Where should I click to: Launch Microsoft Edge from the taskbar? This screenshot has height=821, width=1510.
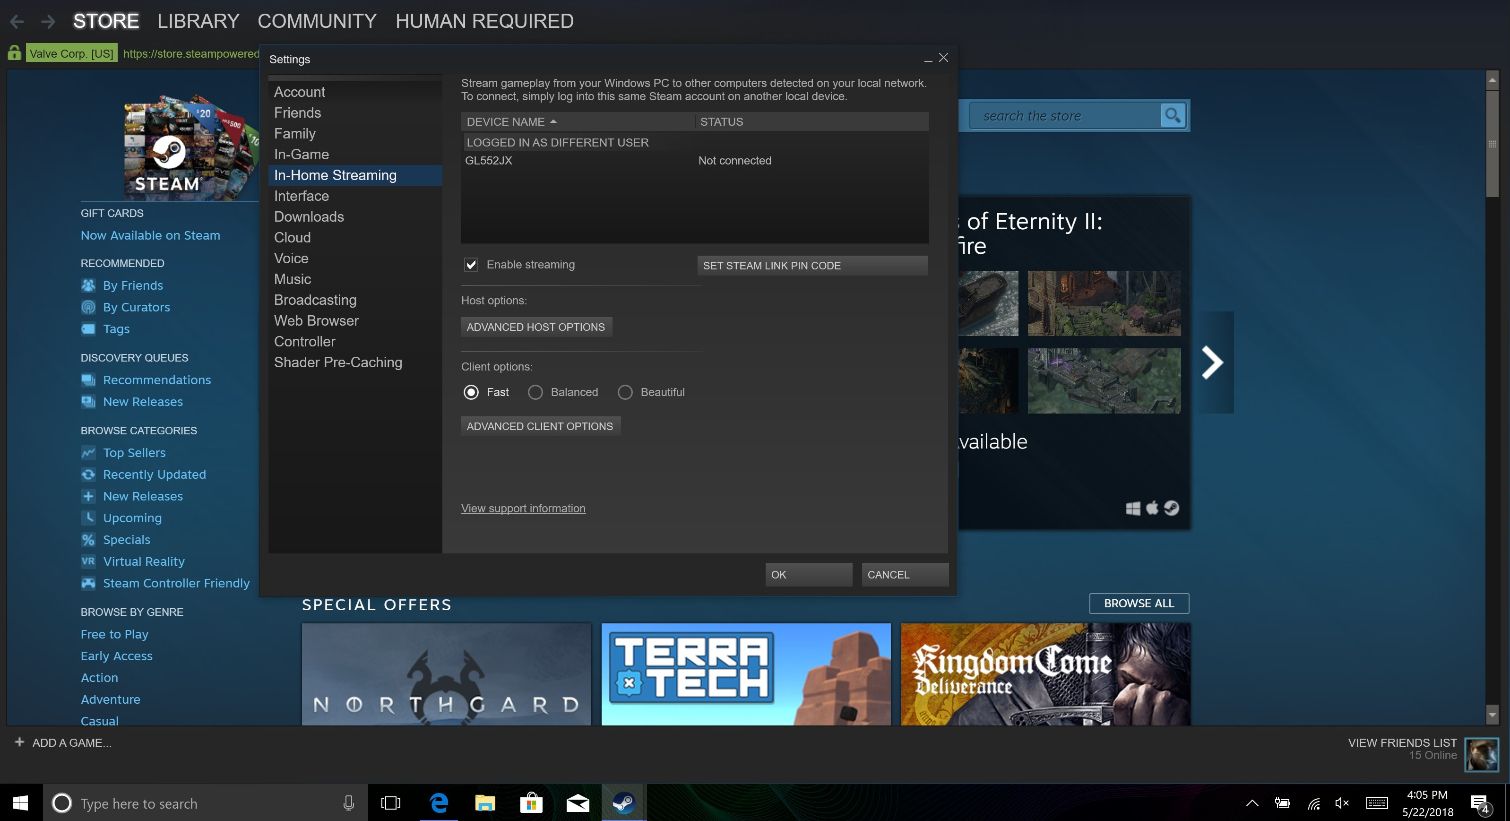[438, 803]
